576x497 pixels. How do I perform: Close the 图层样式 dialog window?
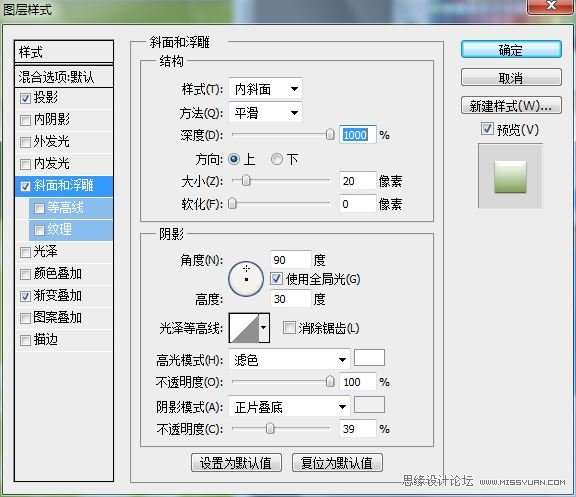pyautogui.click(x=551, y=6)
